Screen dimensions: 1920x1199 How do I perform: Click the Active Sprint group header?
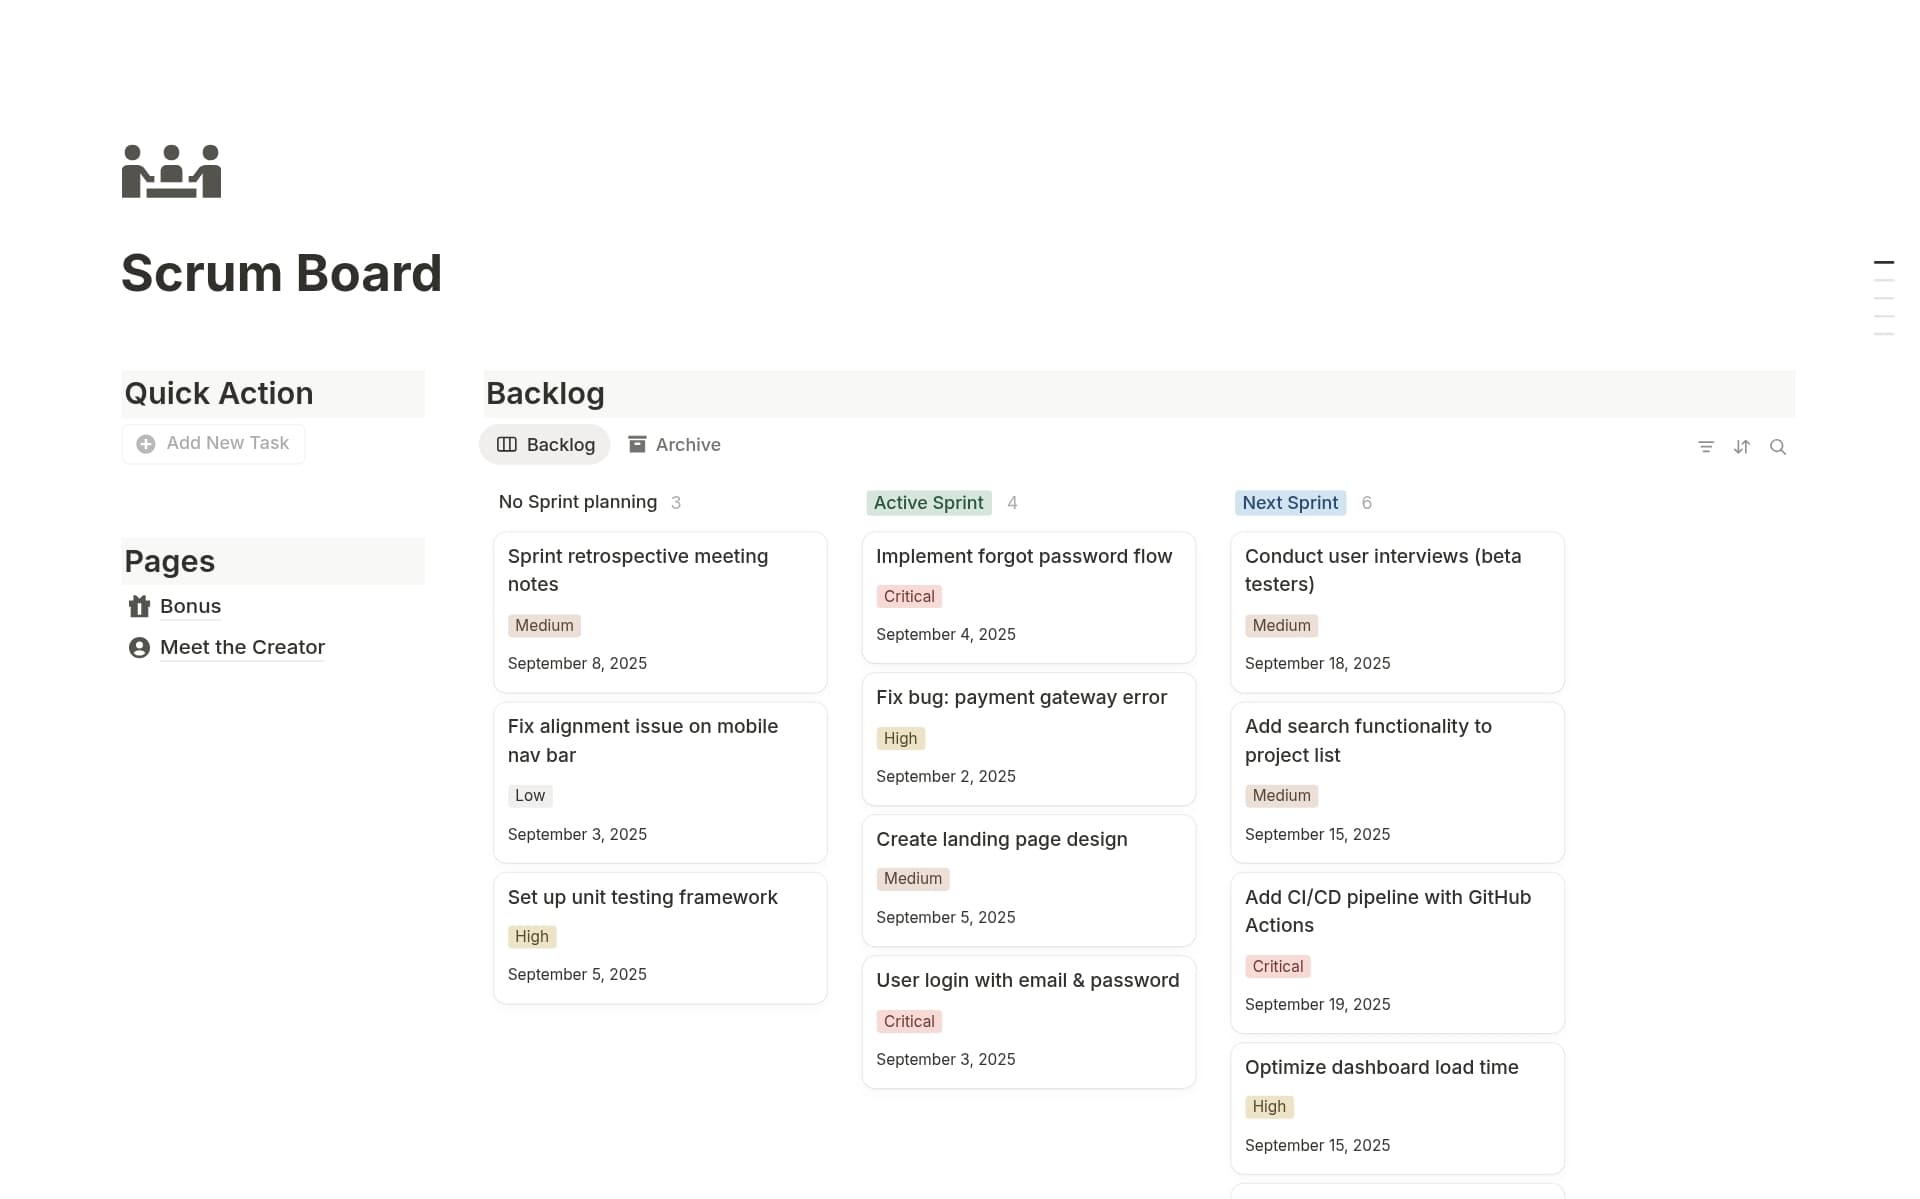tap(928, 502)
